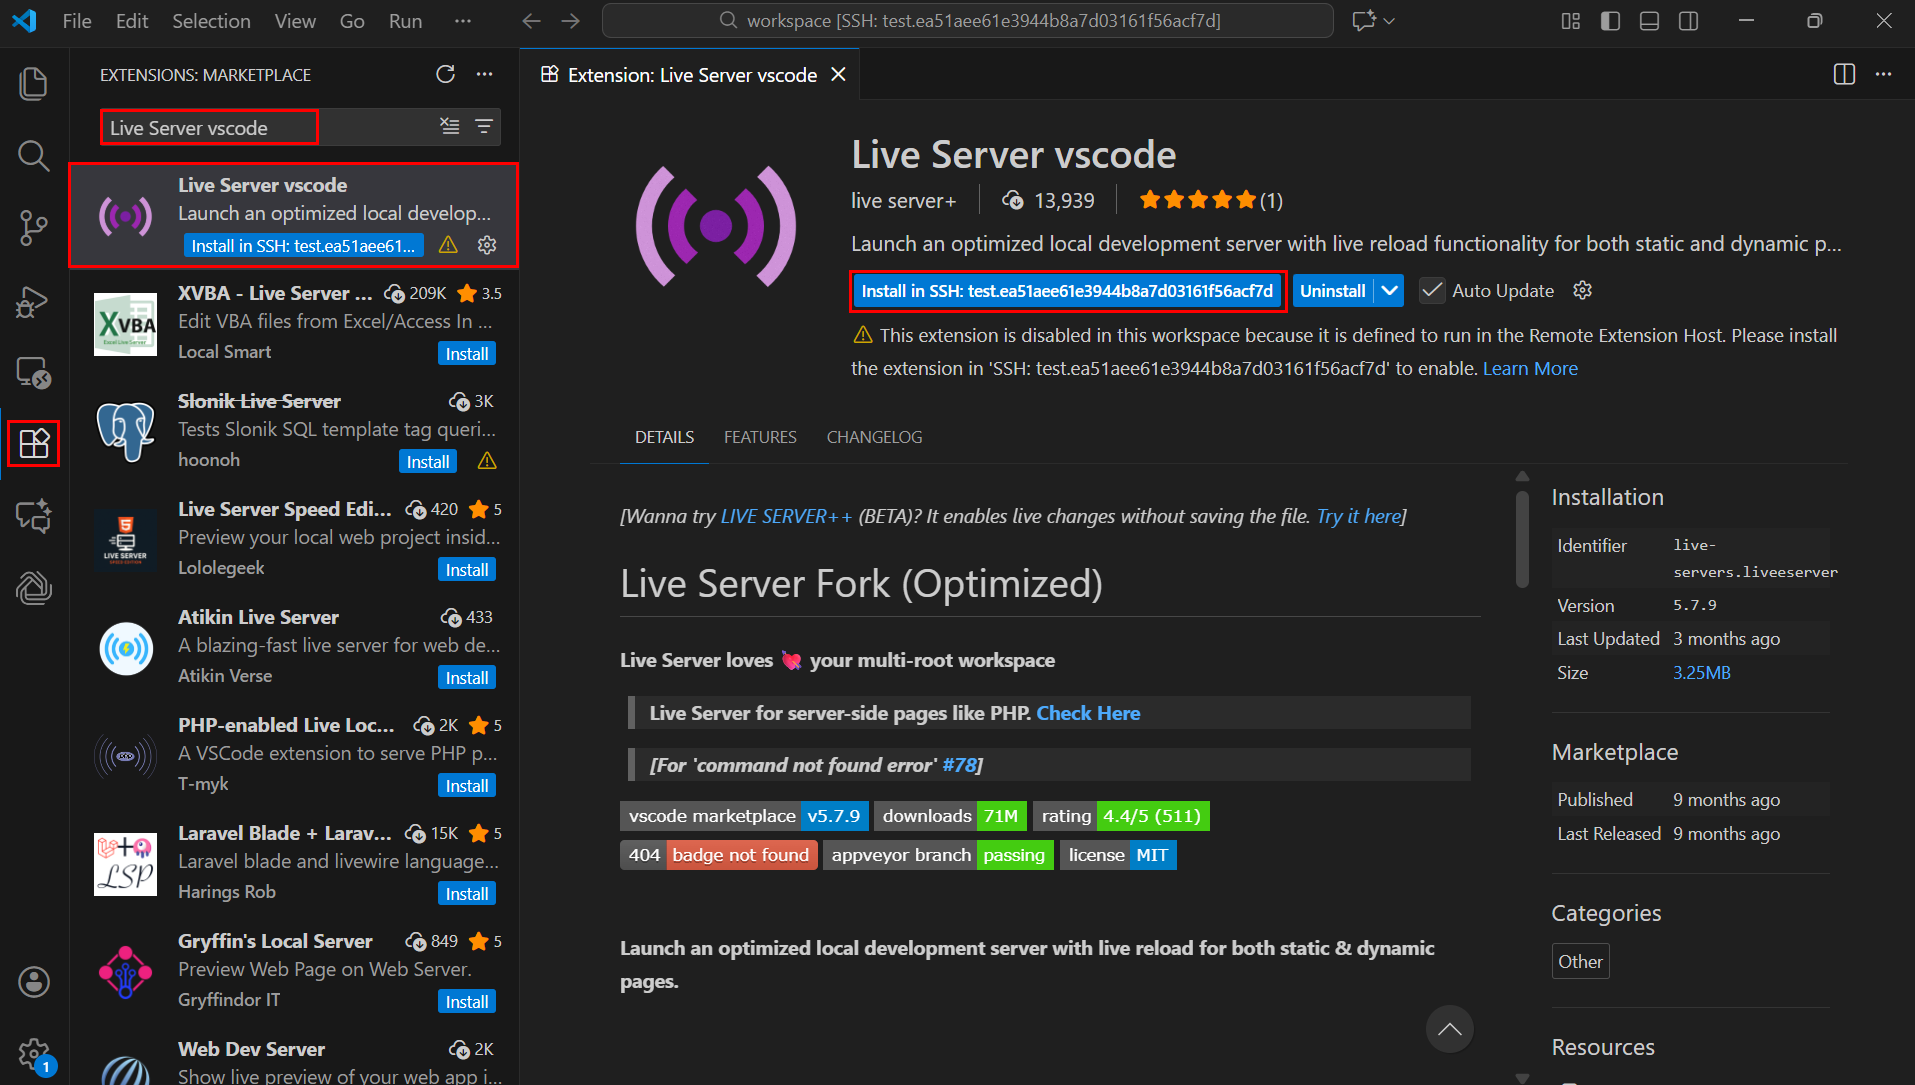Open Remote Explorer icon in activity bar
This screenshot has width=1915, height=1085.
[33, 373]
